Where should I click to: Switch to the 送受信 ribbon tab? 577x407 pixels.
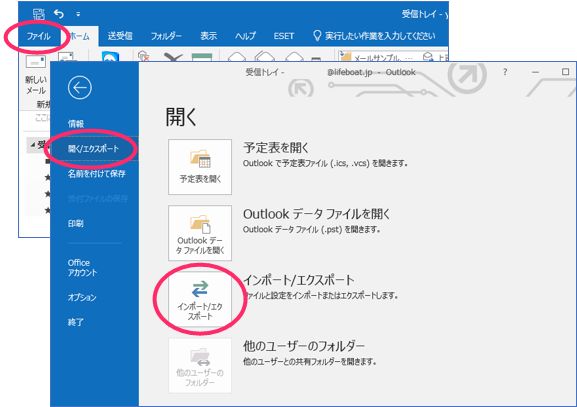click(120, 36)
